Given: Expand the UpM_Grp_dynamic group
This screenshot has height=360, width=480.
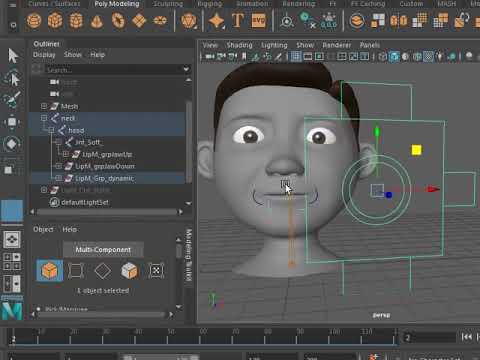Looking at the screenshot, I should pyautogui.click(x=58, y=178).
